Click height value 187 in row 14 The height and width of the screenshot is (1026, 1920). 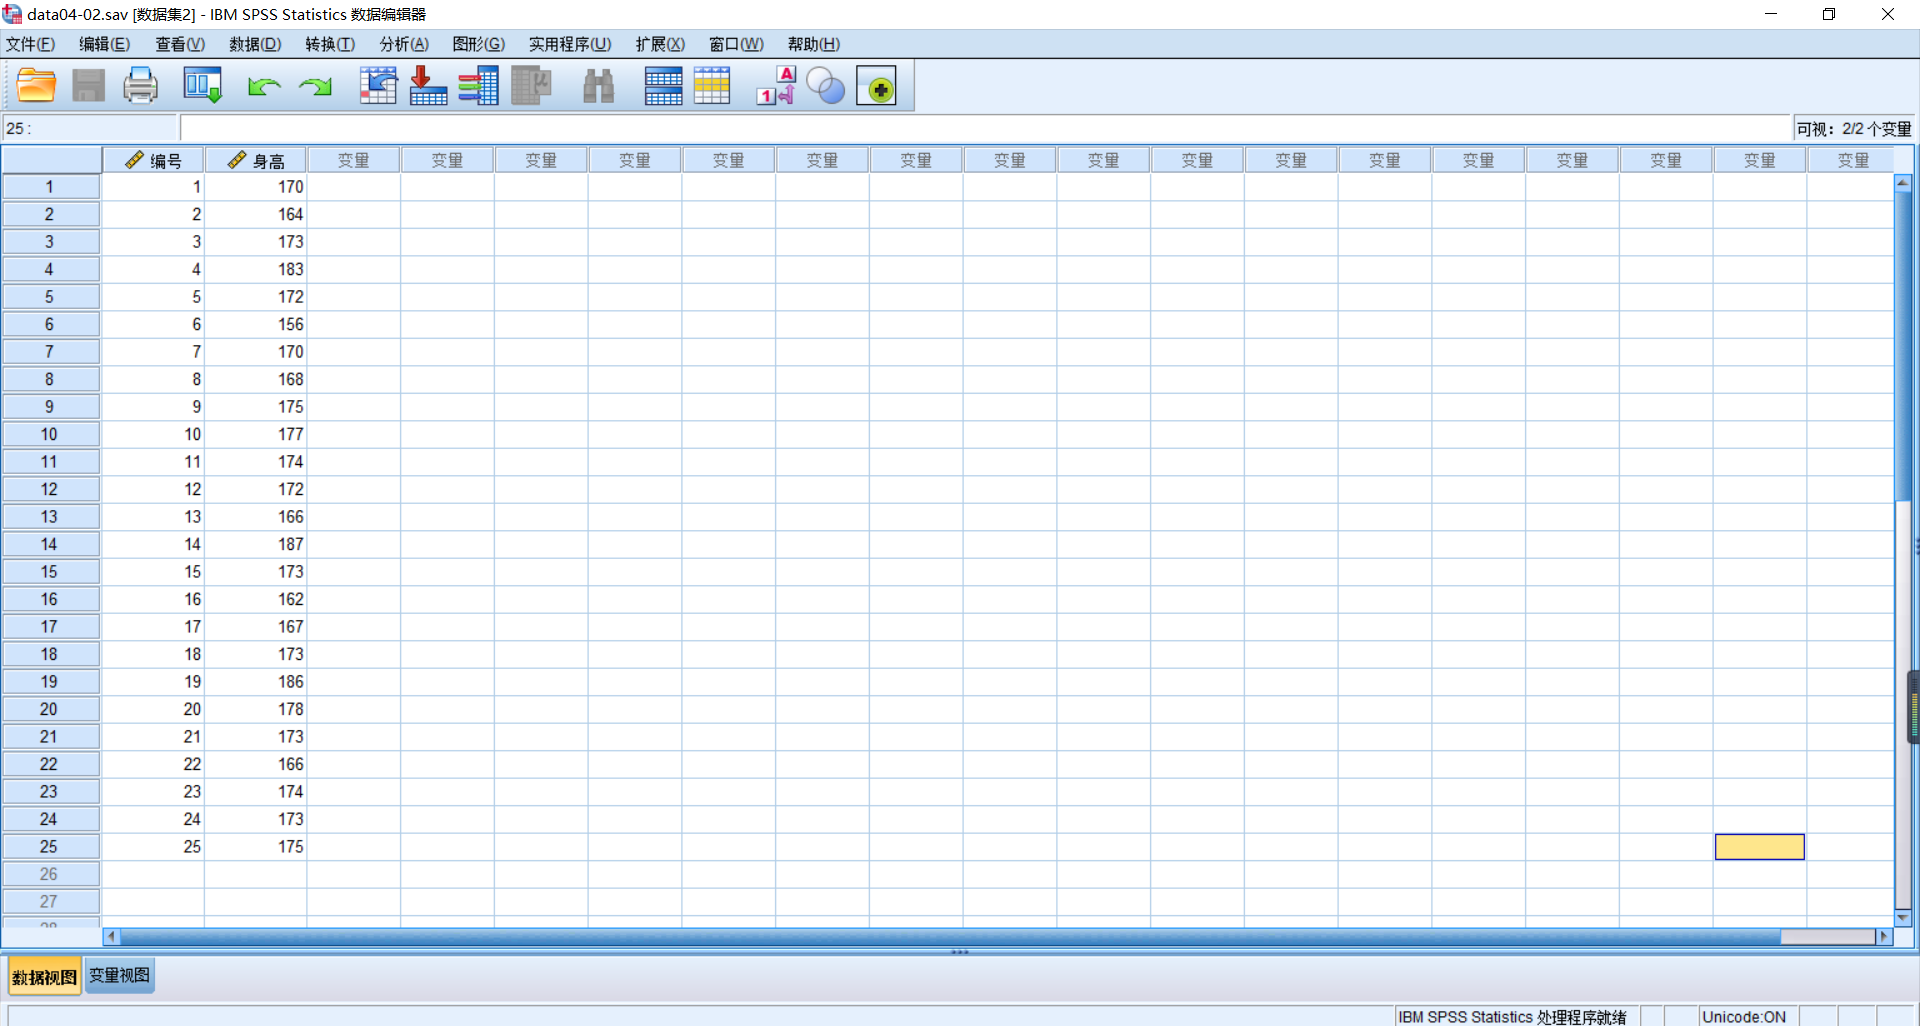tap(256, 545)
